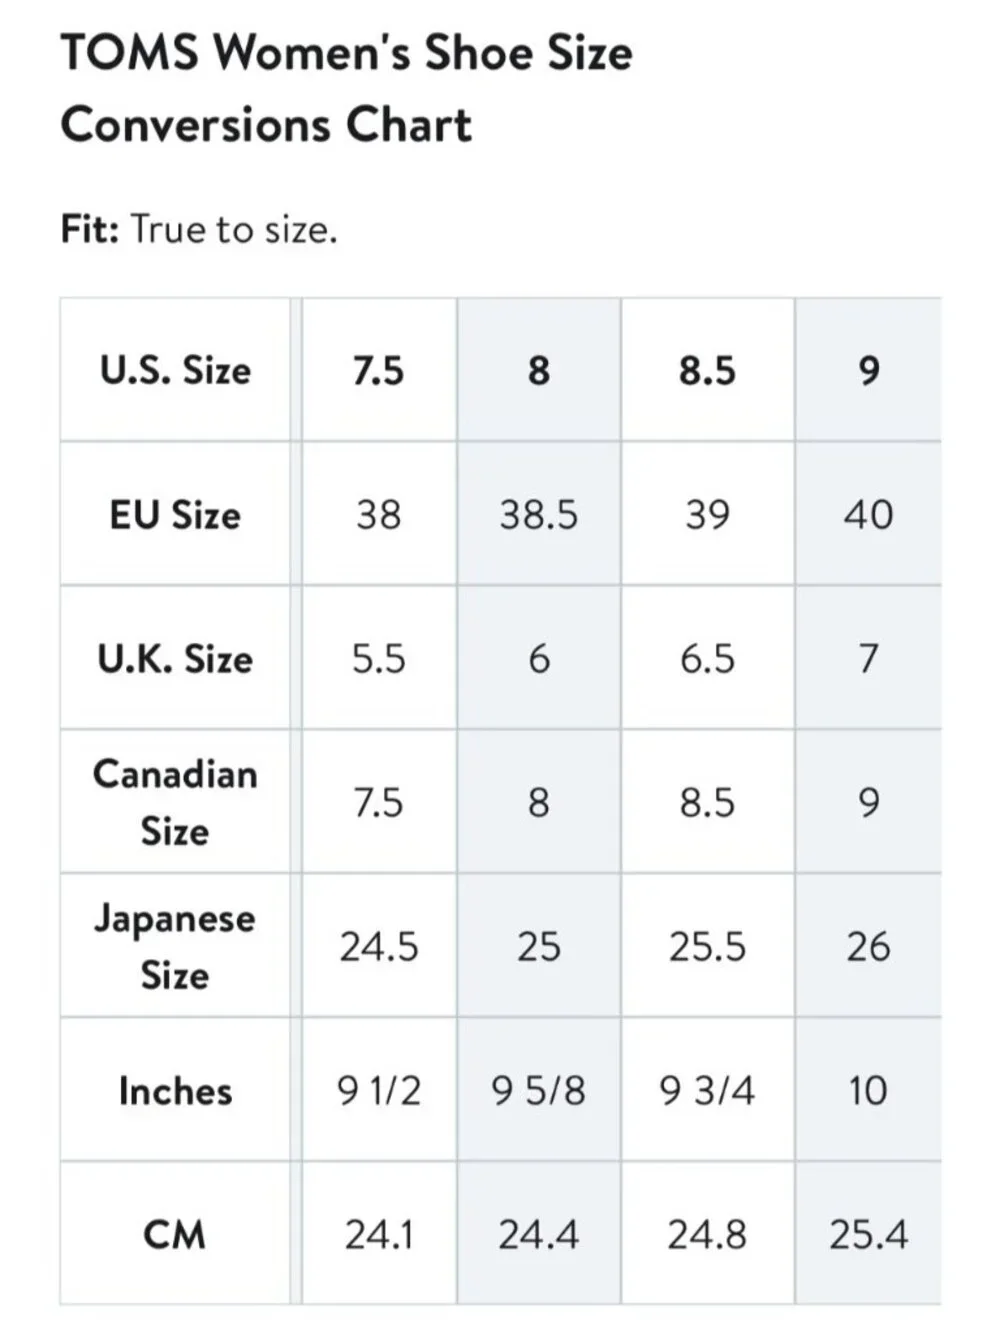Select Japanese size 26 cell
The height and width of the screenshot is (1333, 1000).
point(868,946)
